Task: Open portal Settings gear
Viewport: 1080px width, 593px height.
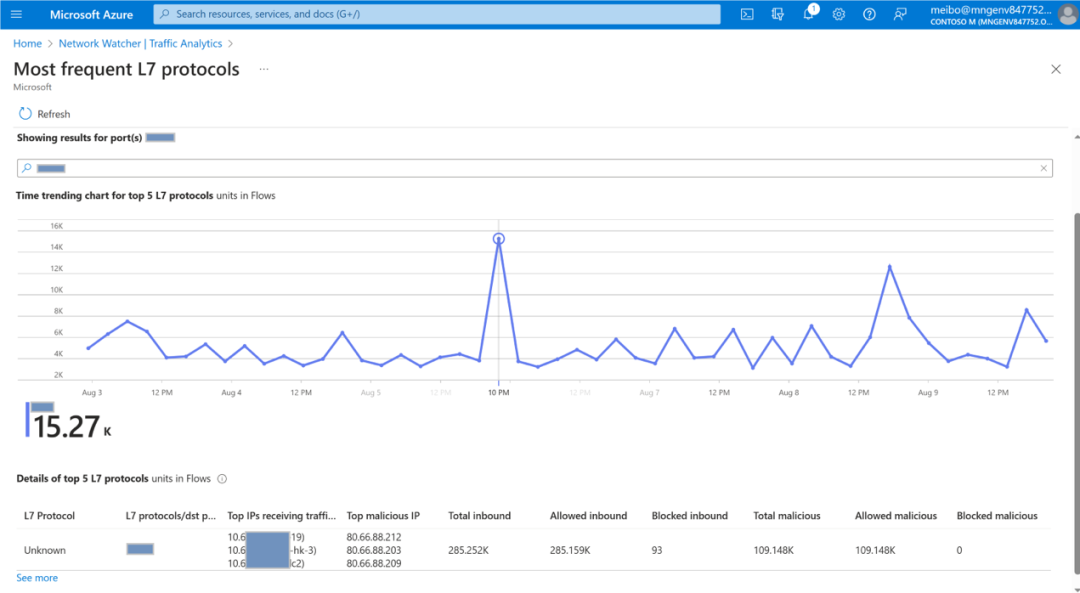Action: 839,14
